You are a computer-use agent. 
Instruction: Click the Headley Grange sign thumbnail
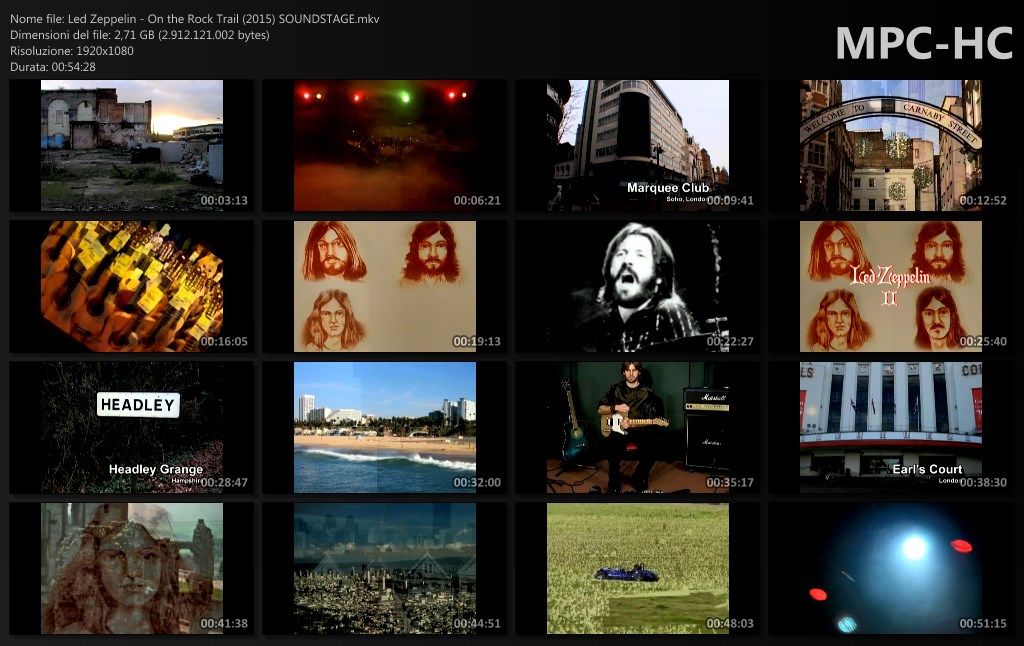point(132,427)
